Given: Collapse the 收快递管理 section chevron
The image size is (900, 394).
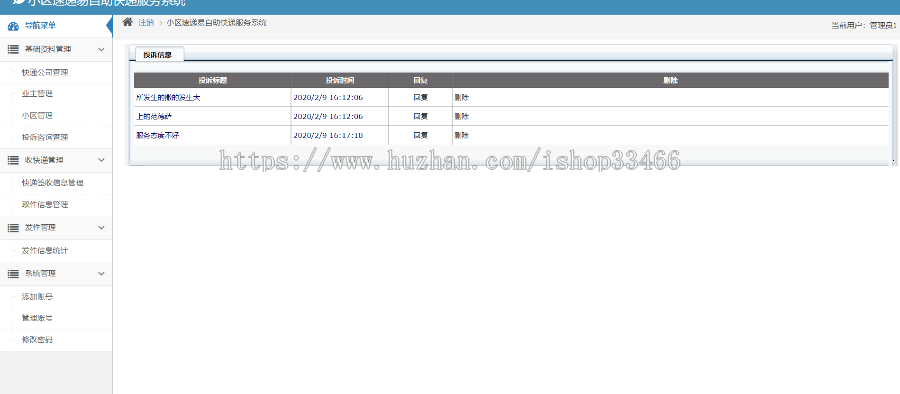Looking at the screenshot, I should click(x=101, y=160).
